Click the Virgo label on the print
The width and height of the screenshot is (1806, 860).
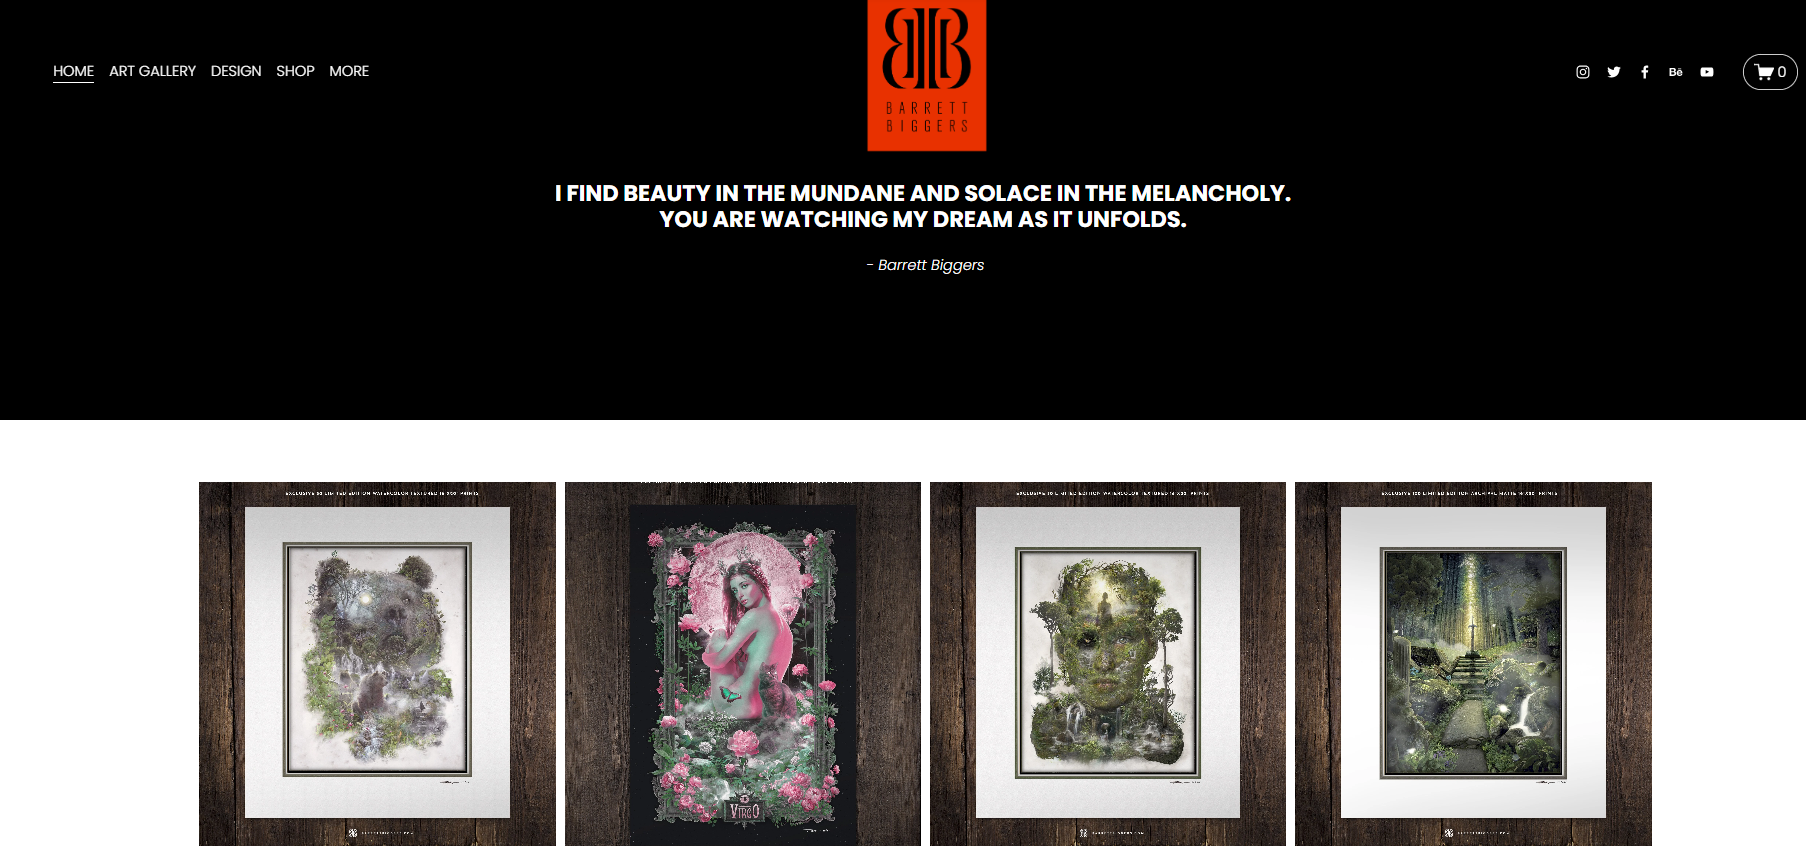tap(744, 810)
